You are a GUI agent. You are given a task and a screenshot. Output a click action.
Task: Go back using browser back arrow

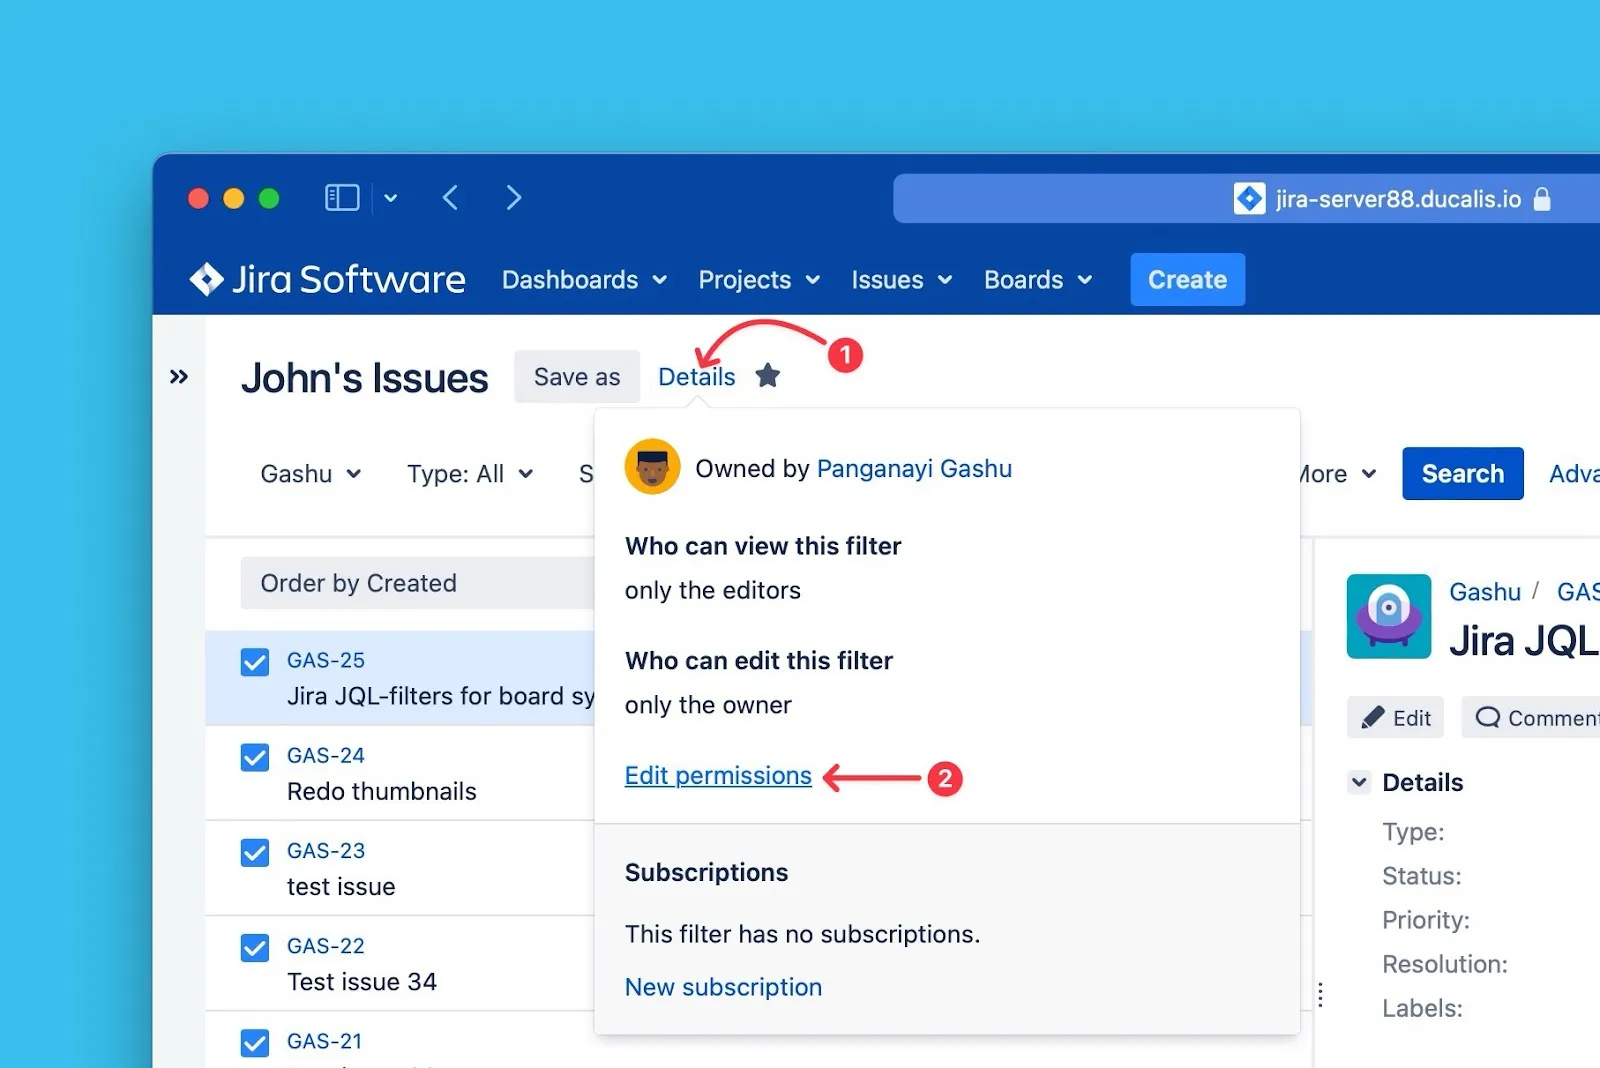[451, 198]
